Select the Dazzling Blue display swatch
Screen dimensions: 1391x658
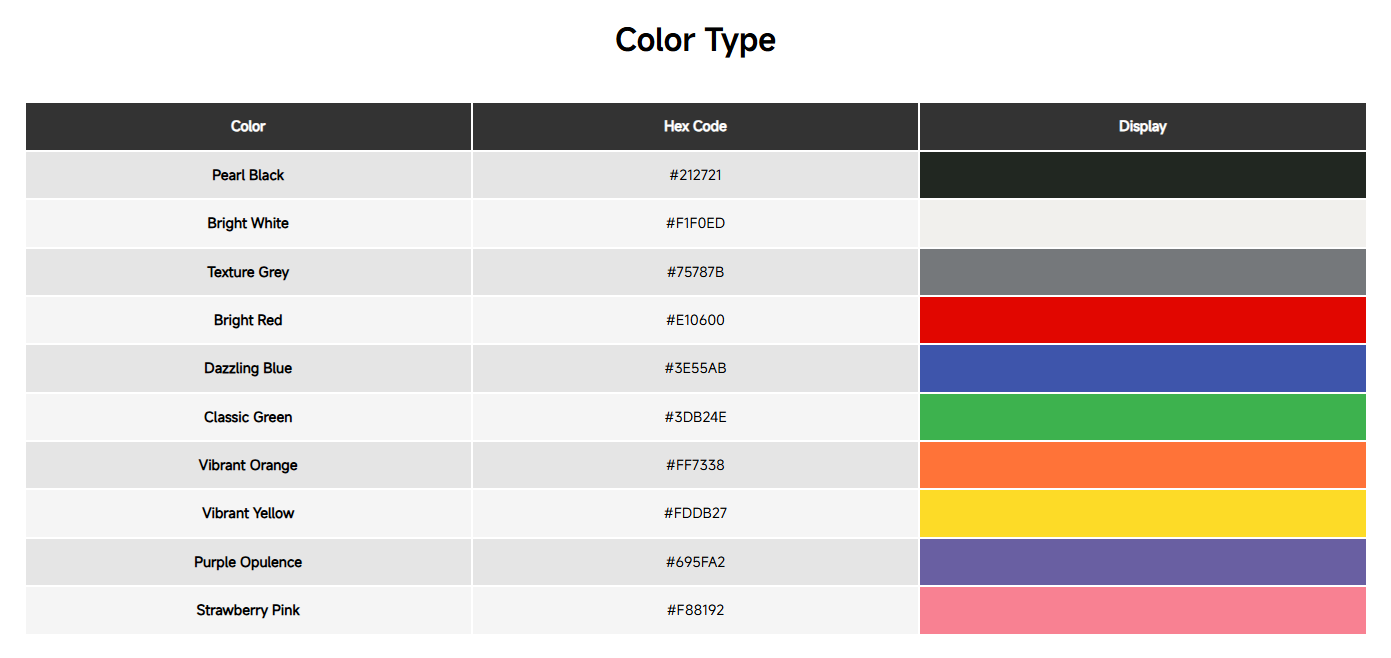click(x=1142, y=368)
